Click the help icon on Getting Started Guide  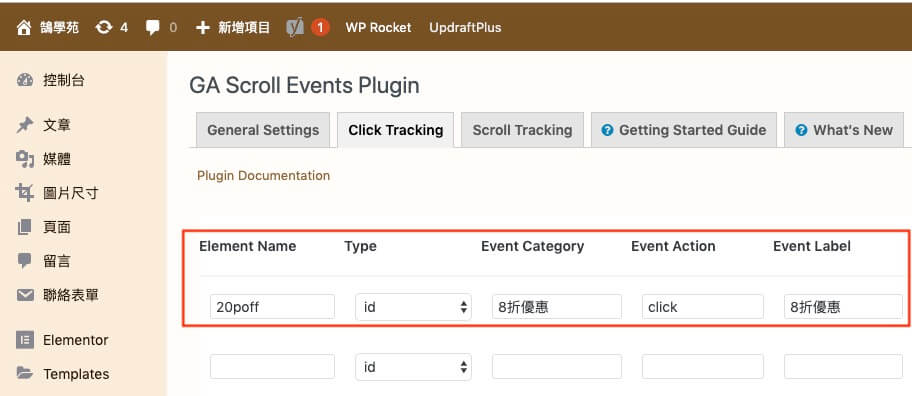pos(607,130)
